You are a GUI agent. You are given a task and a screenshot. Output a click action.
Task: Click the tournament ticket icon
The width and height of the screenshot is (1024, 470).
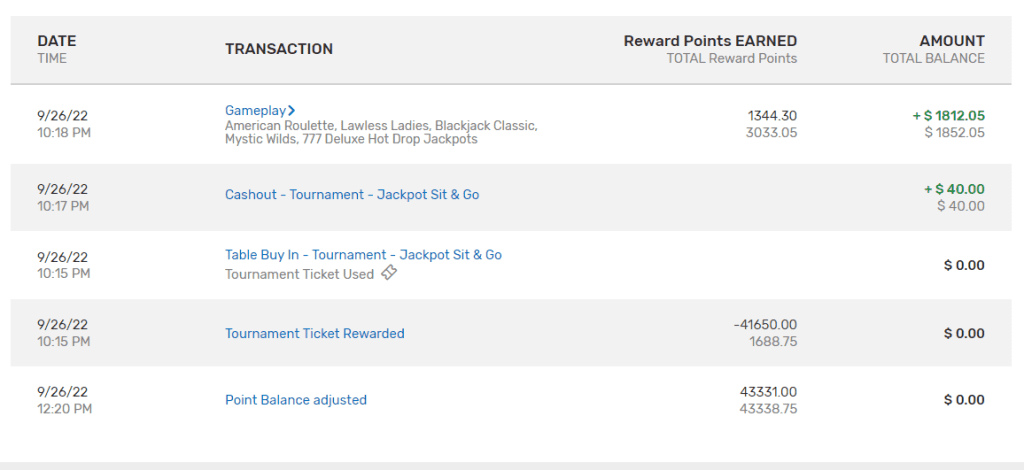click(x=389, y=273)
